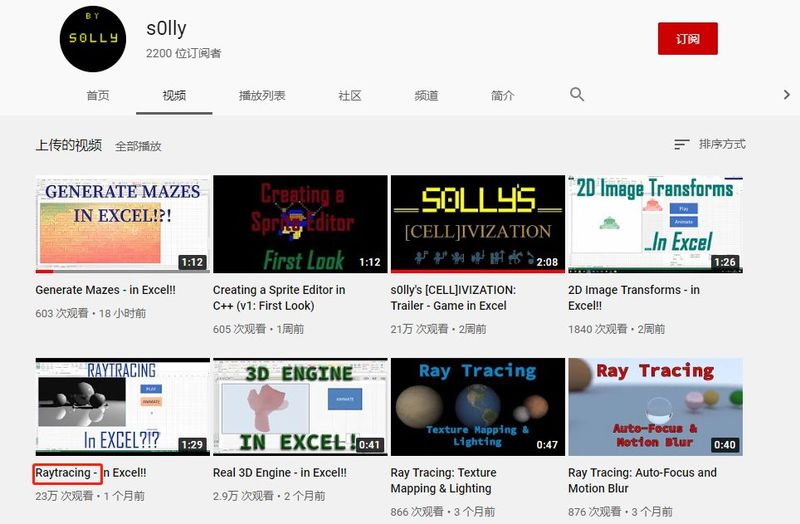Open the 排序方式 sort menu
This screenshot has height=524, width=800.
click(710, 144)
